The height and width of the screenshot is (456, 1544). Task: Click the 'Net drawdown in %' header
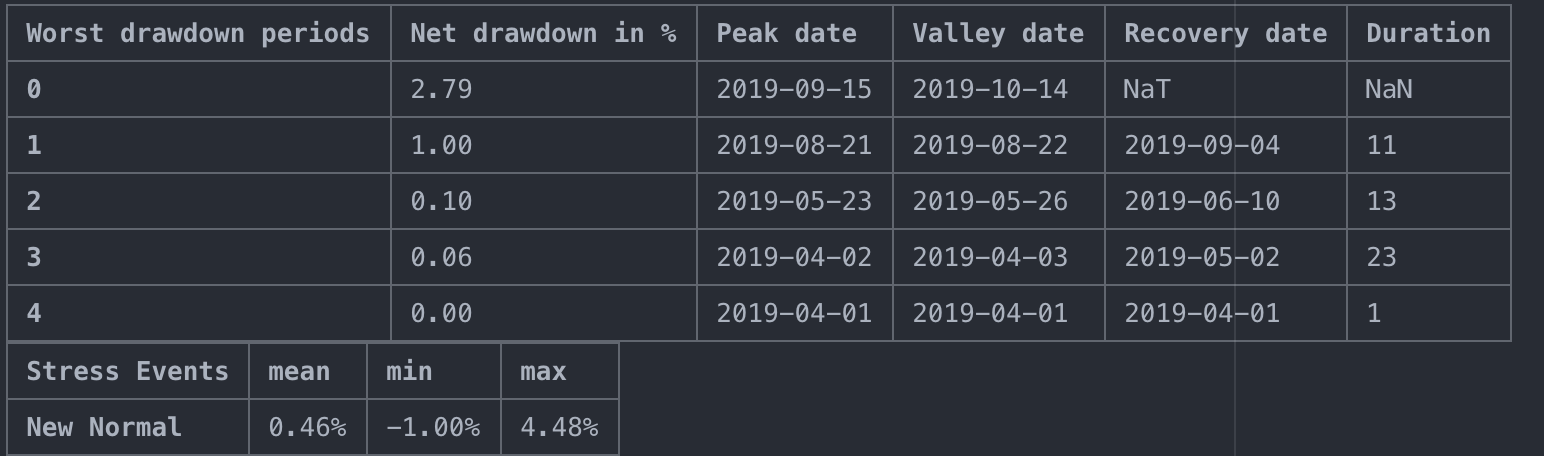pyautogui.click(x=543, y=33)
